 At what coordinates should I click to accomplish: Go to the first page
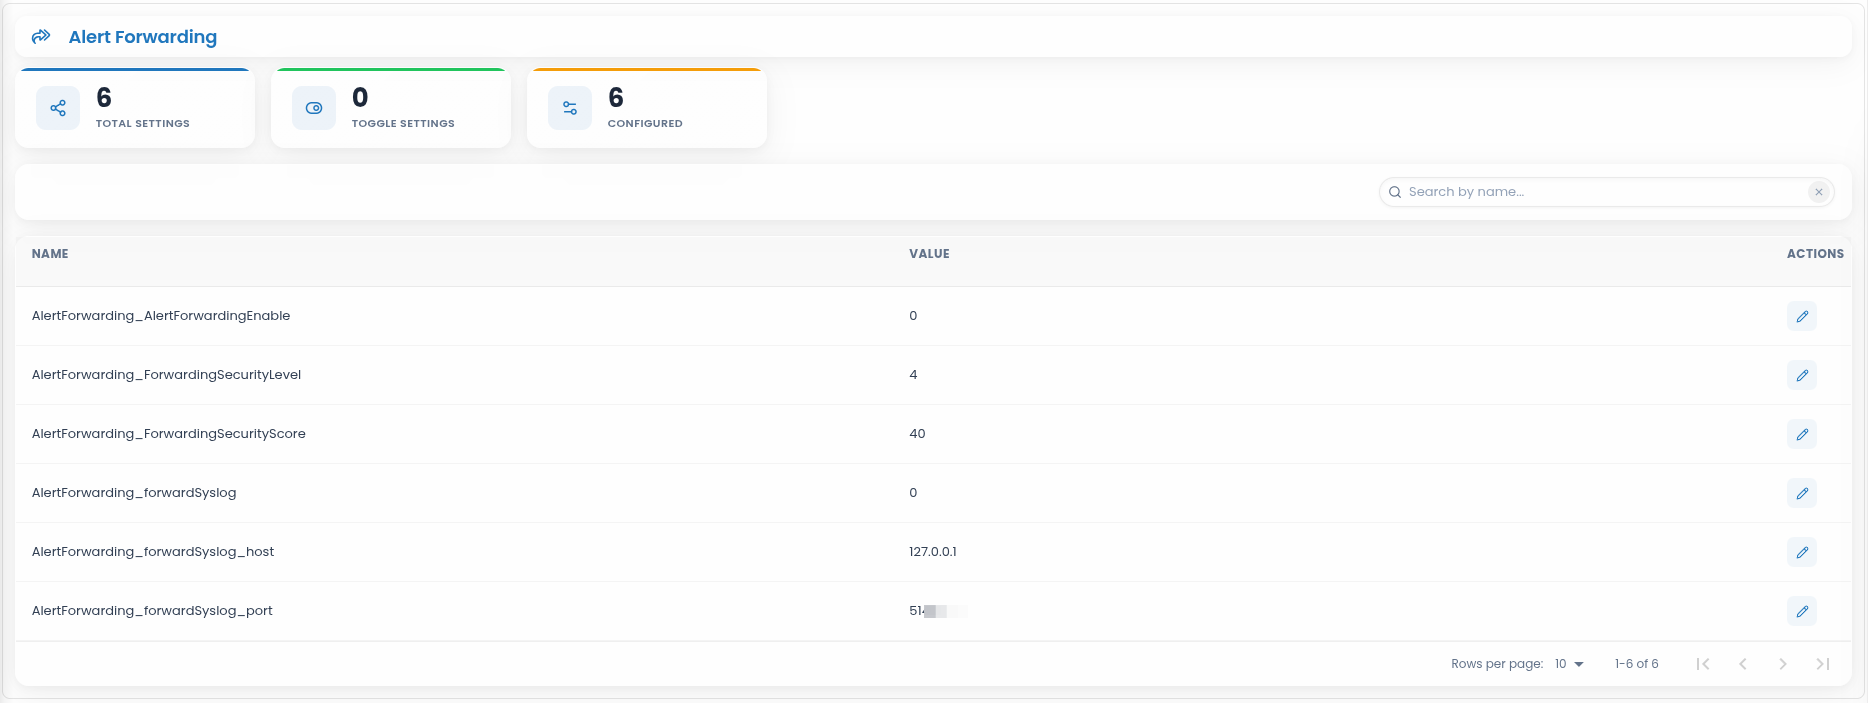(1703, 664)
